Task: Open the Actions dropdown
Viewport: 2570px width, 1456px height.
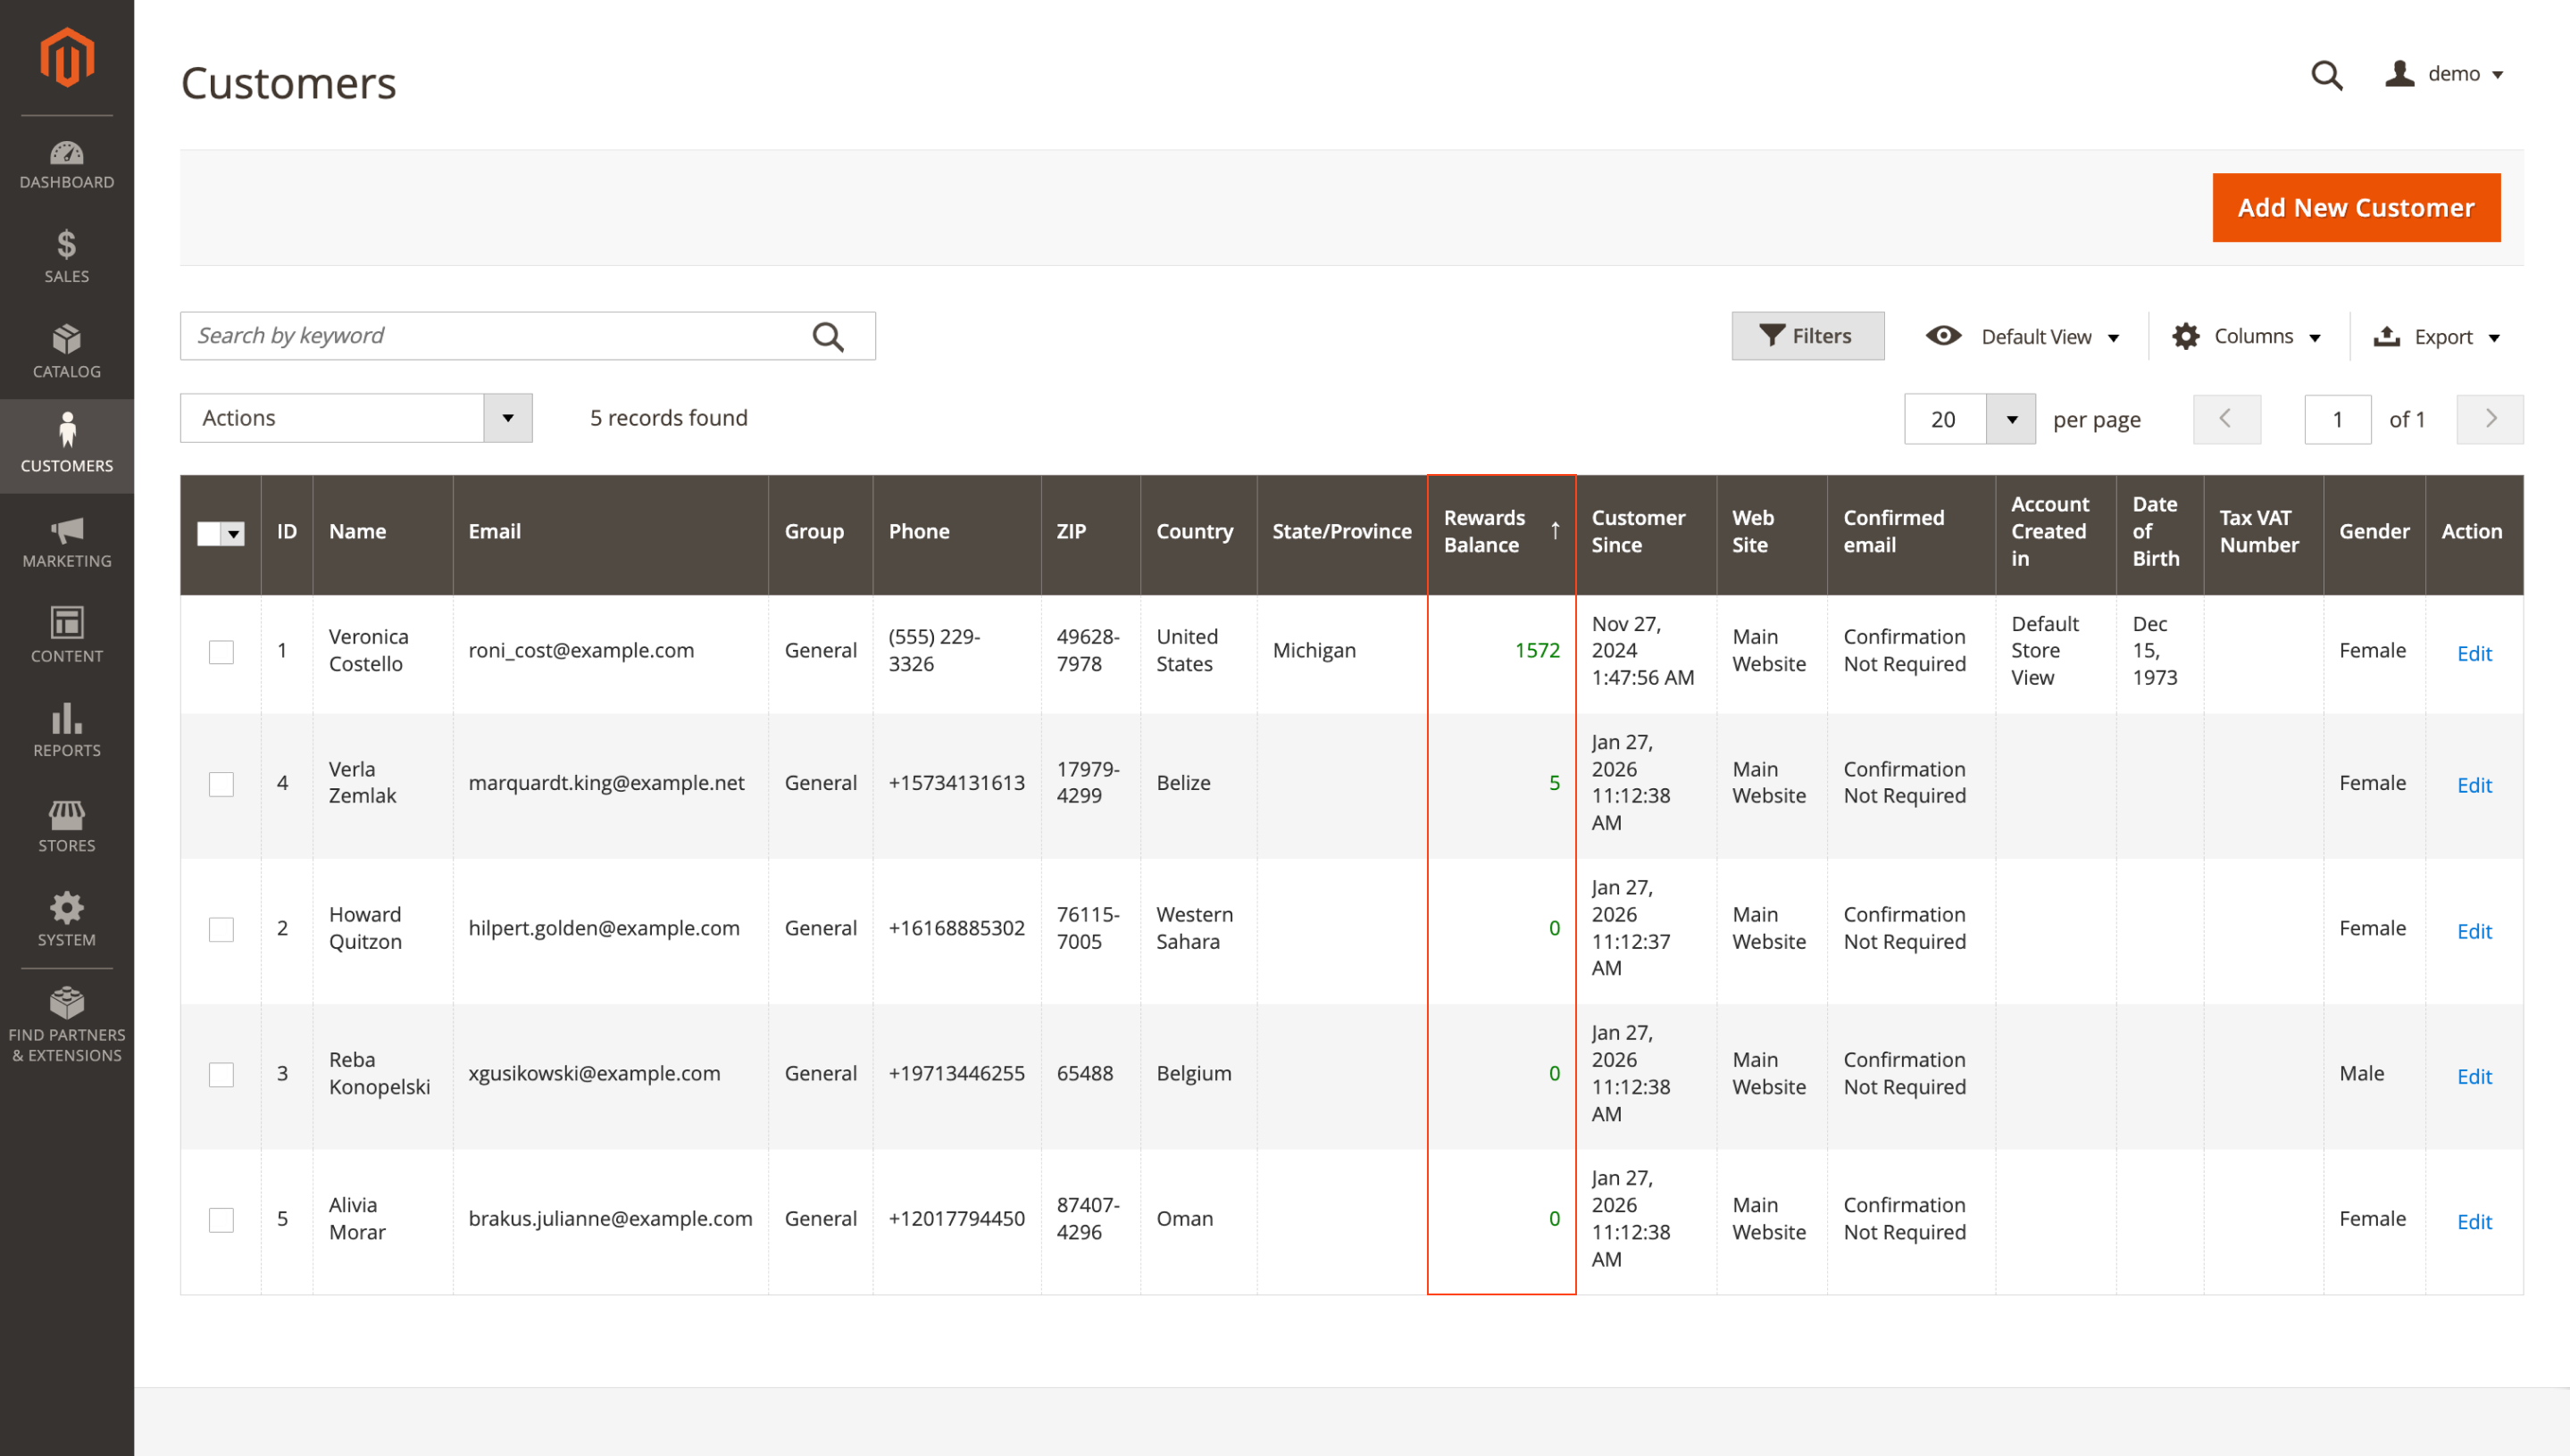Action: pyautogui.click(x=356, y=418)
